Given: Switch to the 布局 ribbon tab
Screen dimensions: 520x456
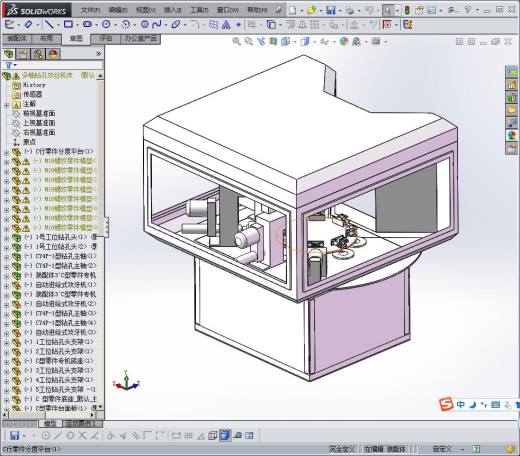Looking at the screenshot, I should coord(46,39).
